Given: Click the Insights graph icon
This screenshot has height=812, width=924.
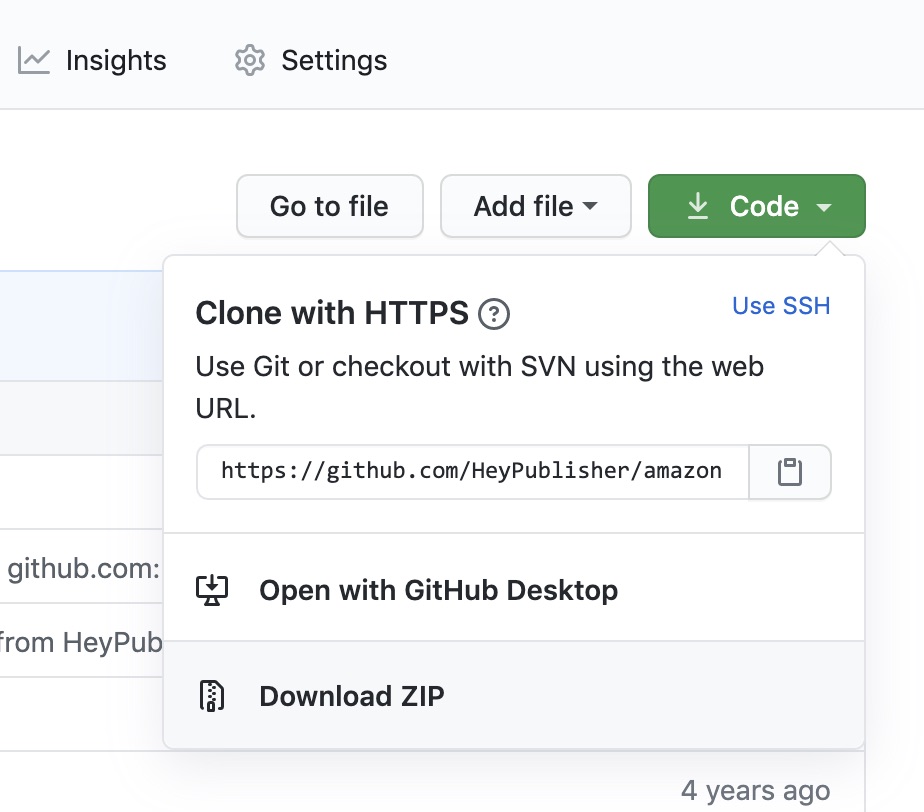Looking at the screenshot, I should [x=34, y=60].
